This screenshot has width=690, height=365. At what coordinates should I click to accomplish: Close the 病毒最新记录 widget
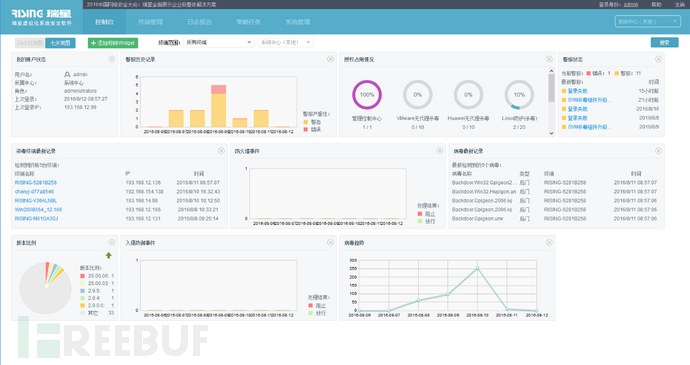658,151
